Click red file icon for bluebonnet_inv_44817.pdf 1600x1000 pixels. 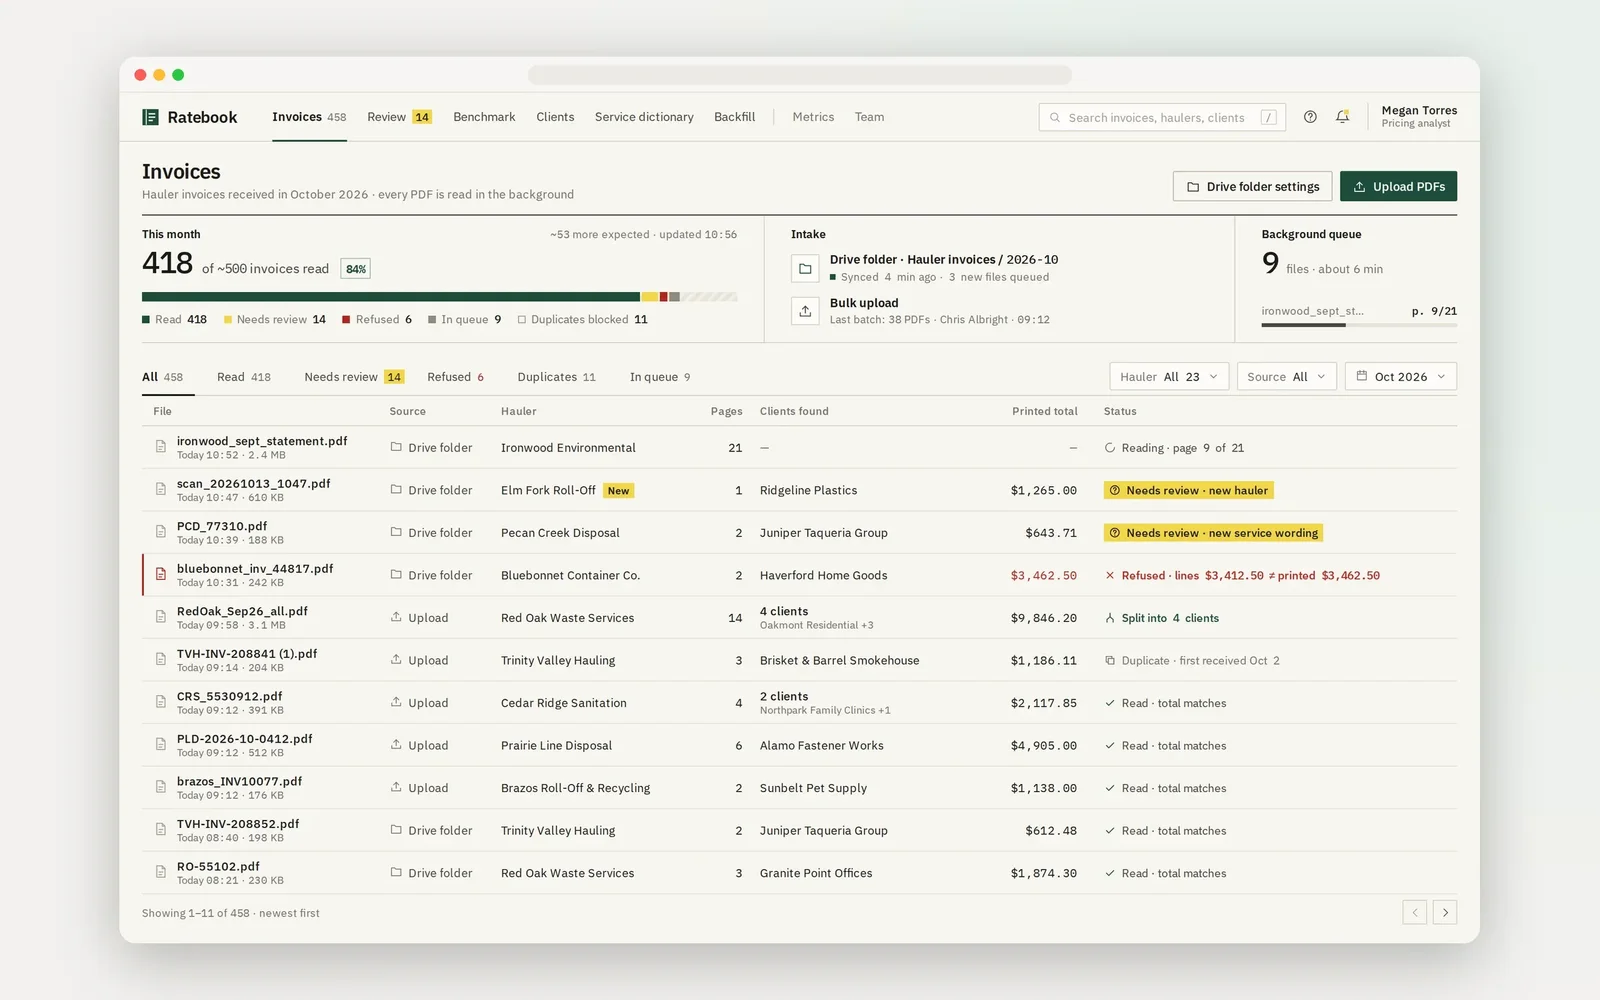point(160,575)
